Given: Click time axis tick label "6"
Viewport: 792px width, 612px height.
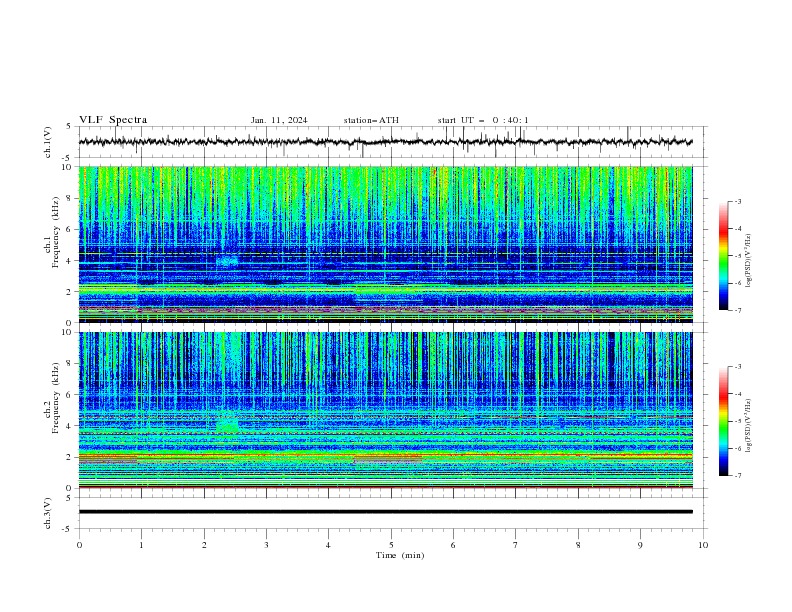Looking at the screenshot, I should pos(453,545).
